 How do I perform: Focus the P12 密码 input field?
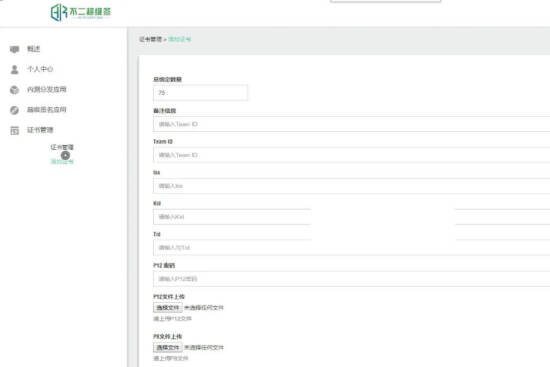coord(351,279)
